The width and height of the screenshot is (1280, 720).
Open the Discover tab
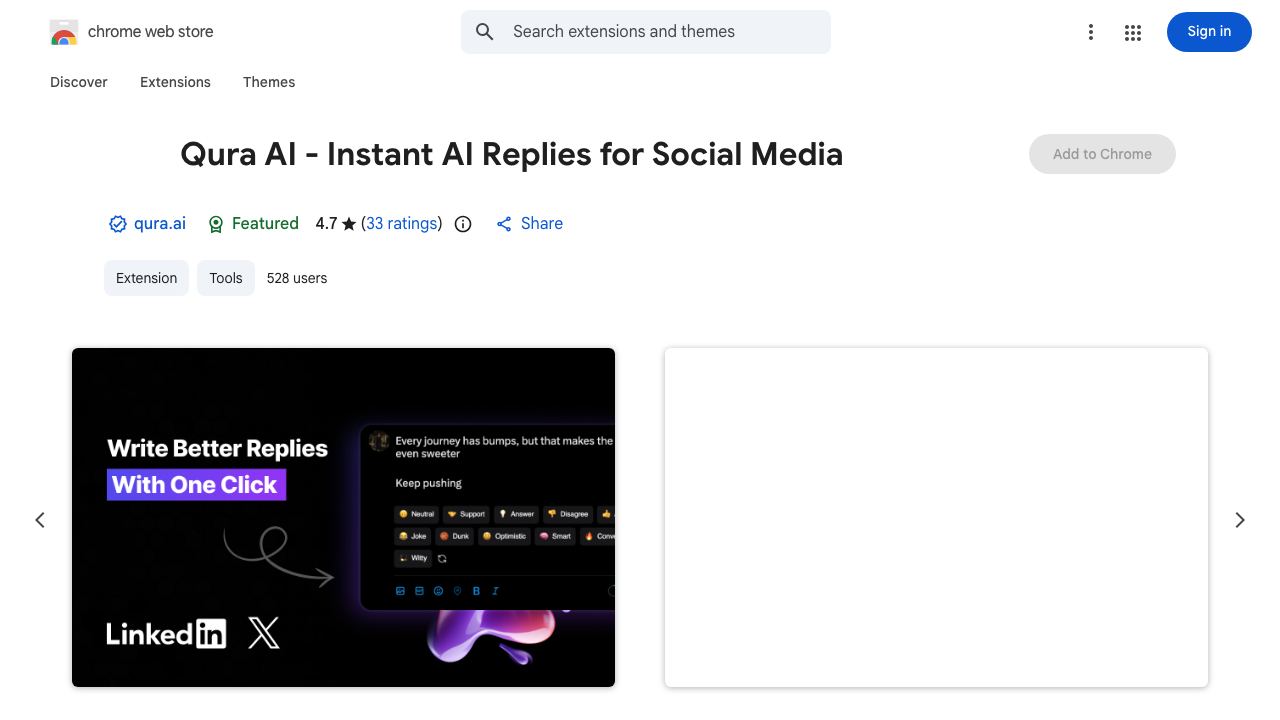pos(79,82)
